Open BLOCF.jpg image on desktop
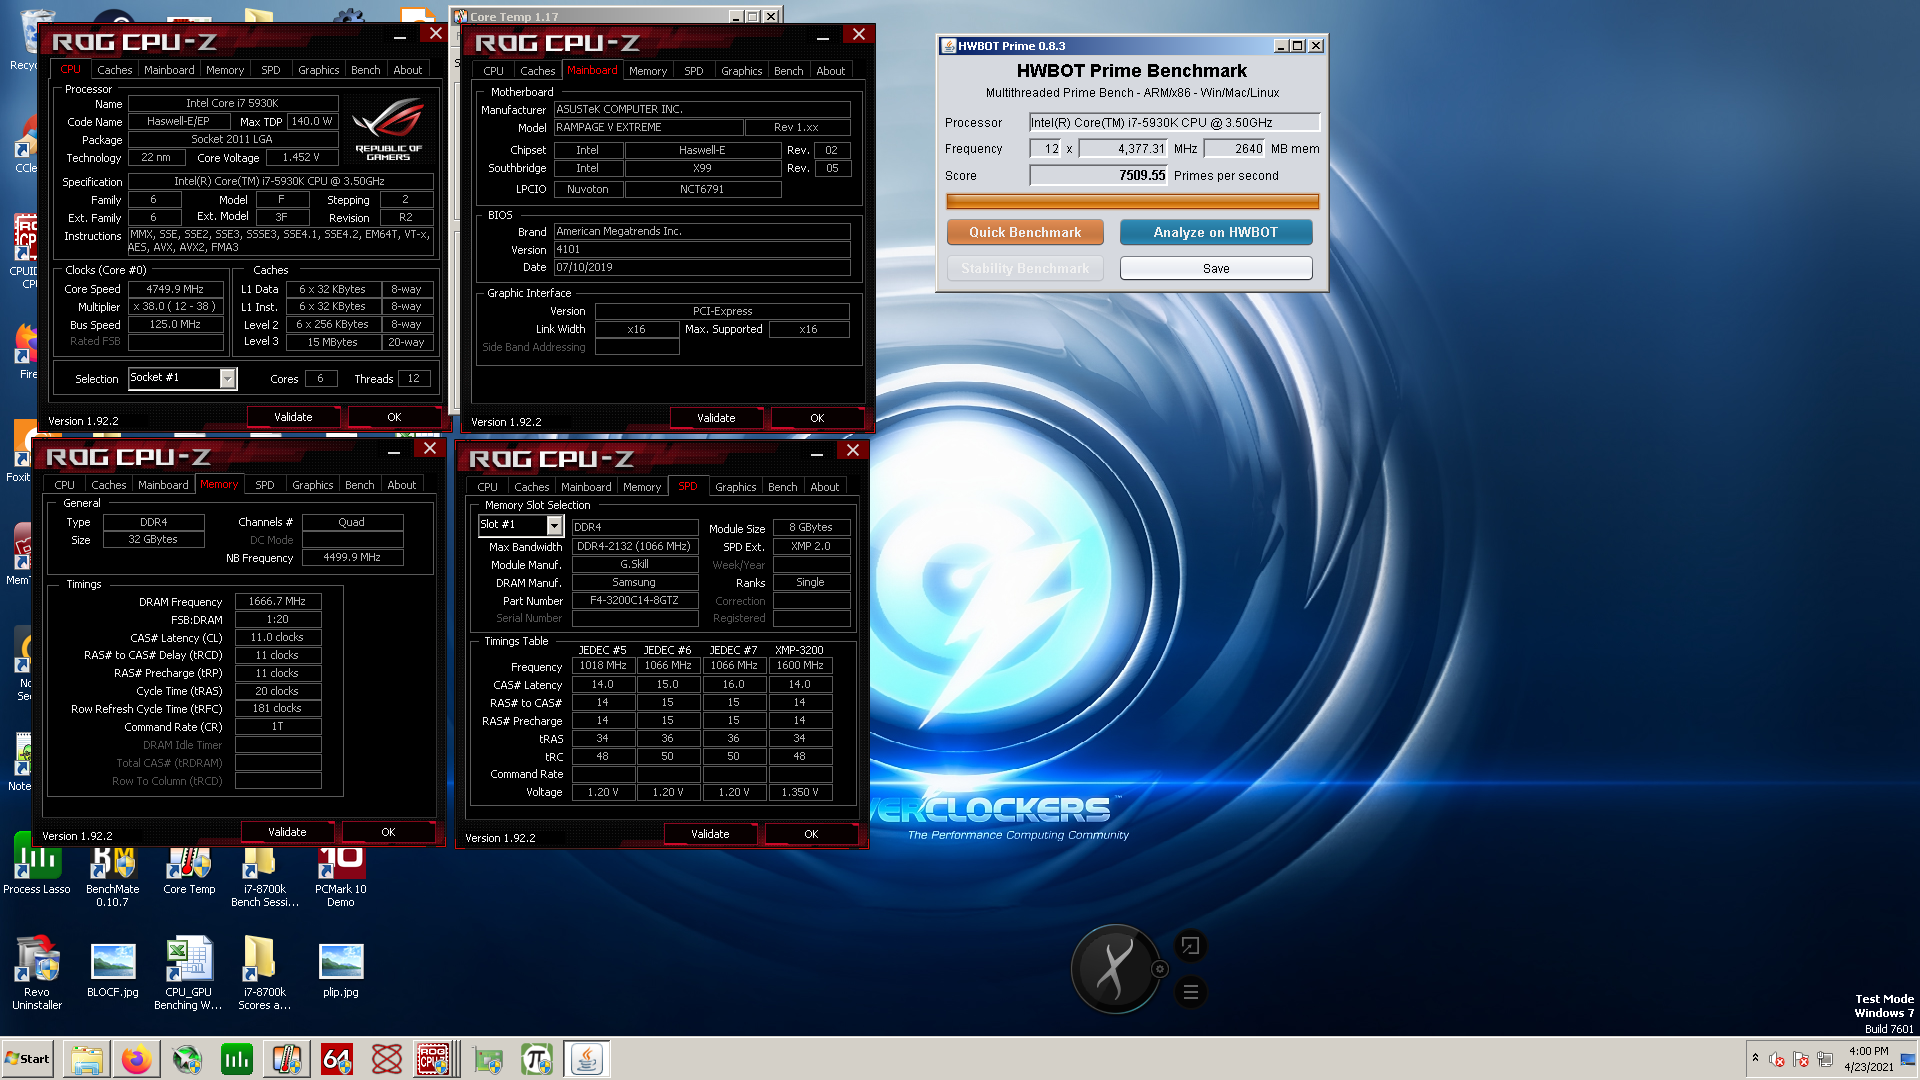 (x=112, y=968)
